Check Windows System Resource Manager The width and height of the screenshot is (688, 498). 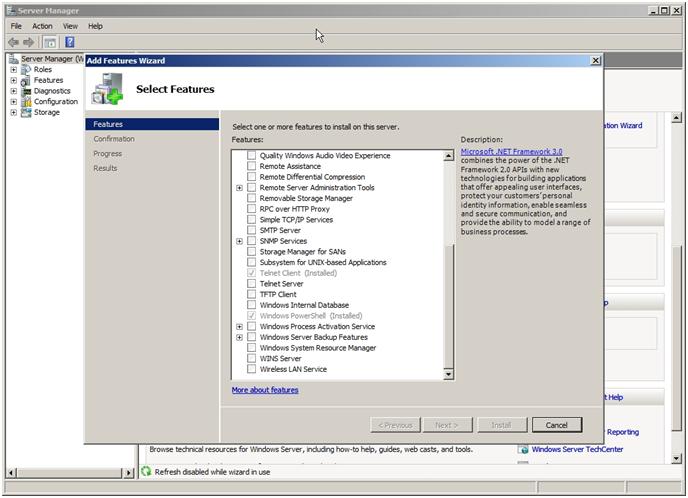251,348
